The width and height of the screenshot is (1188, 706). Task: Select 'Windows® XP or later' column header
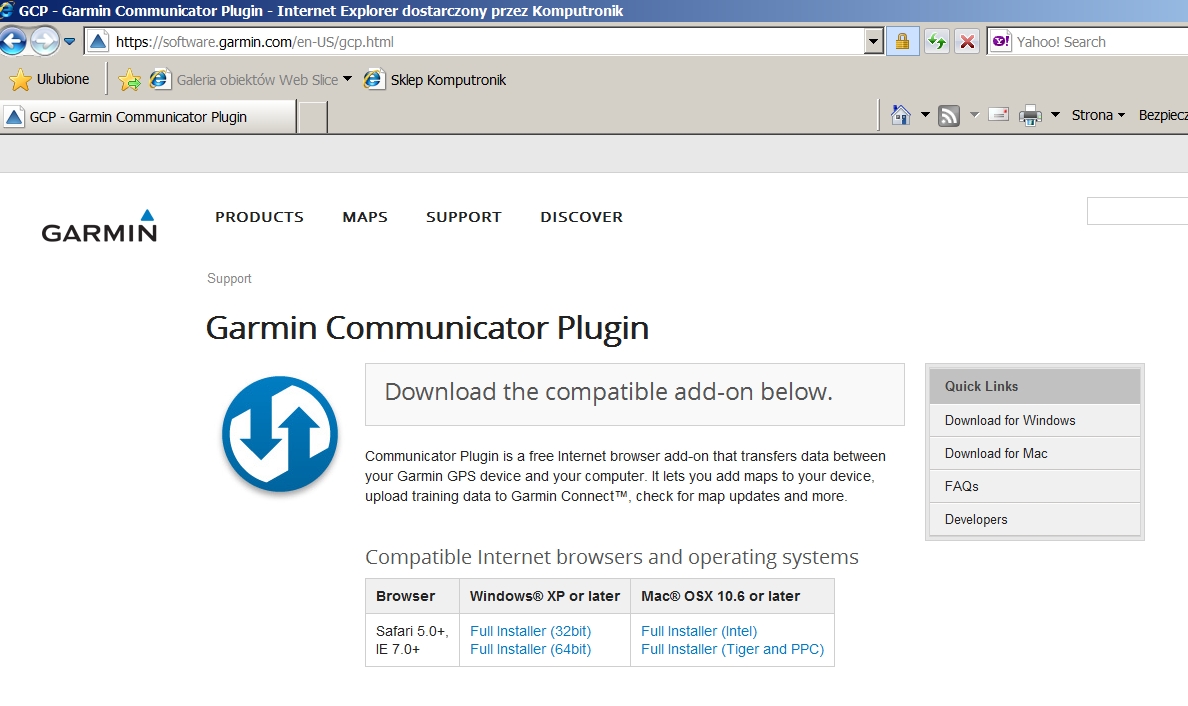pyautogui.click(x=545, y=596)
